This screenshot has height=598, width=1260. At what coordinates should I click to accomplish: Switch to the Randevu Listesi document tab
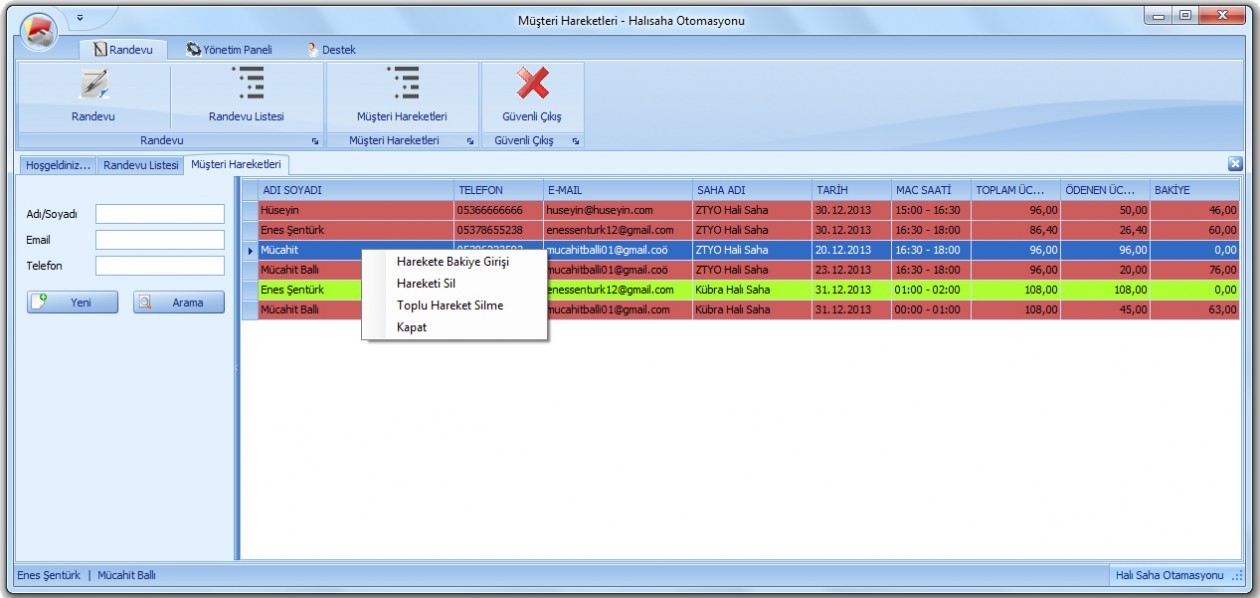pos(141,165)
